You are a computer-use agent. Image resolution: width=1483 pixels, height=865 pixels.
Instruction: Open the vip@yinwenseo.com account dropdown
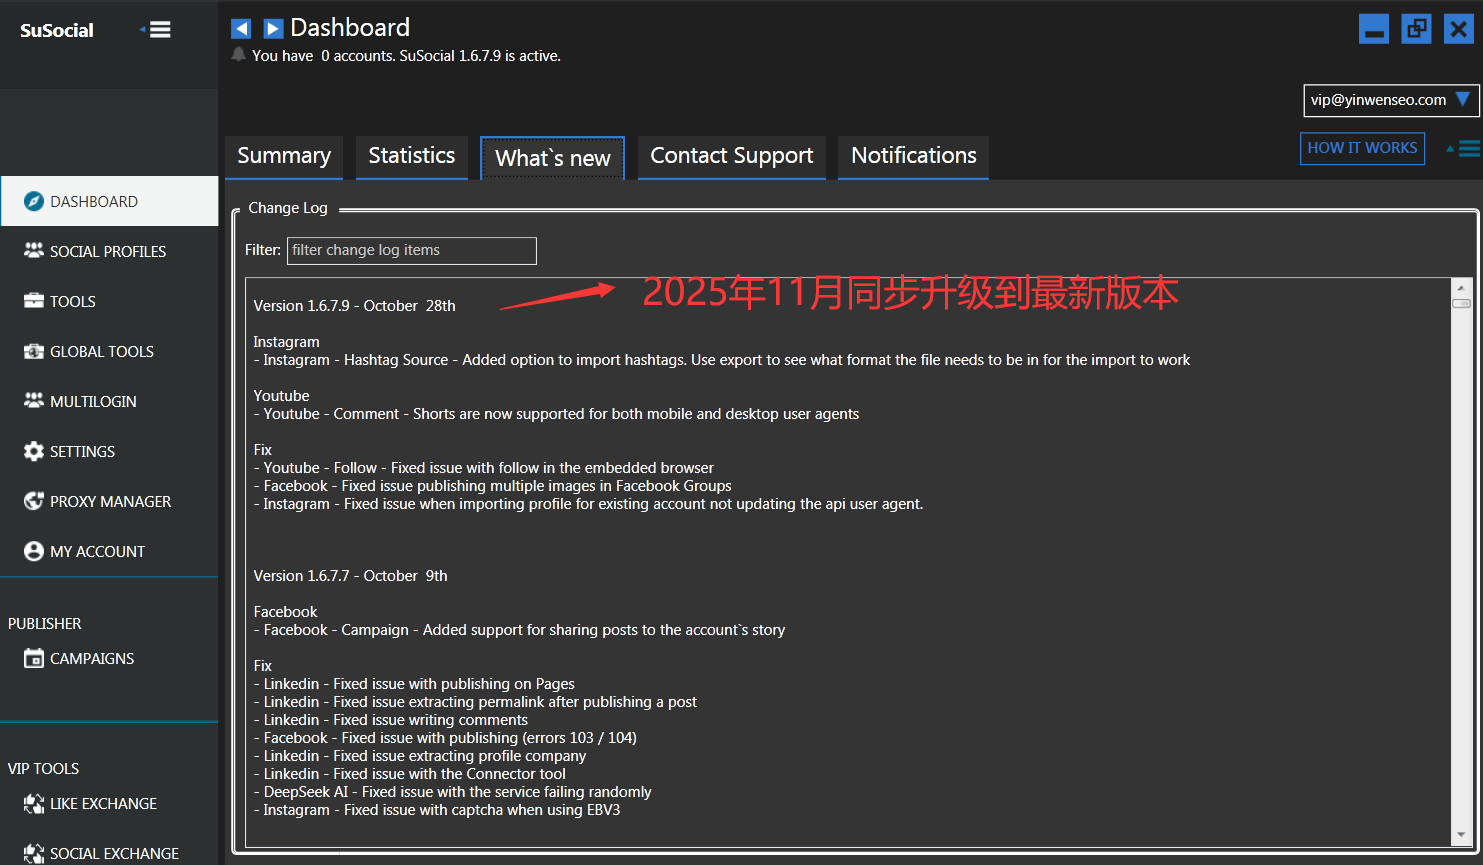[1390, 100]
